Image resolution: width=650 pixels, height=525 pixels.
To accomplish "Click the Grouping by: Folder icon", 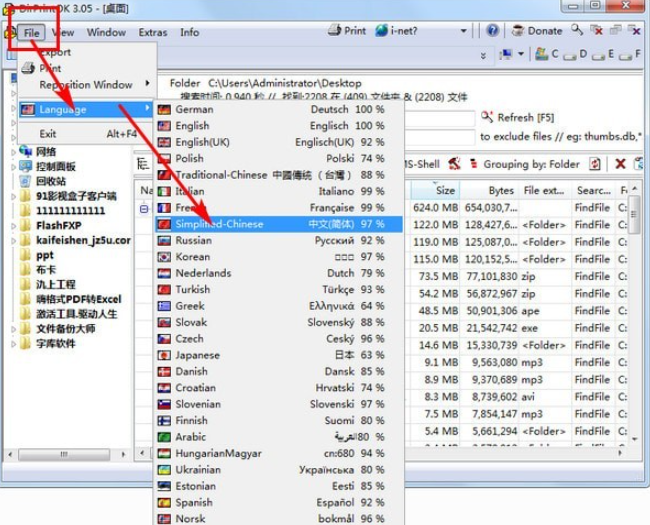I will (473, 164).
